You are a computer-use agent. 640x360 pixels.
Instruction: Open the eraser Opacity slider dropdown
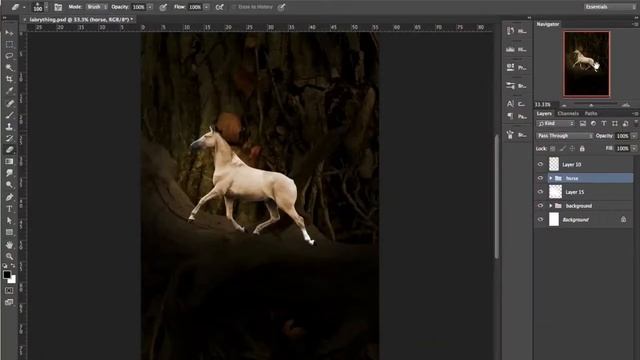[x=150, y=7]
